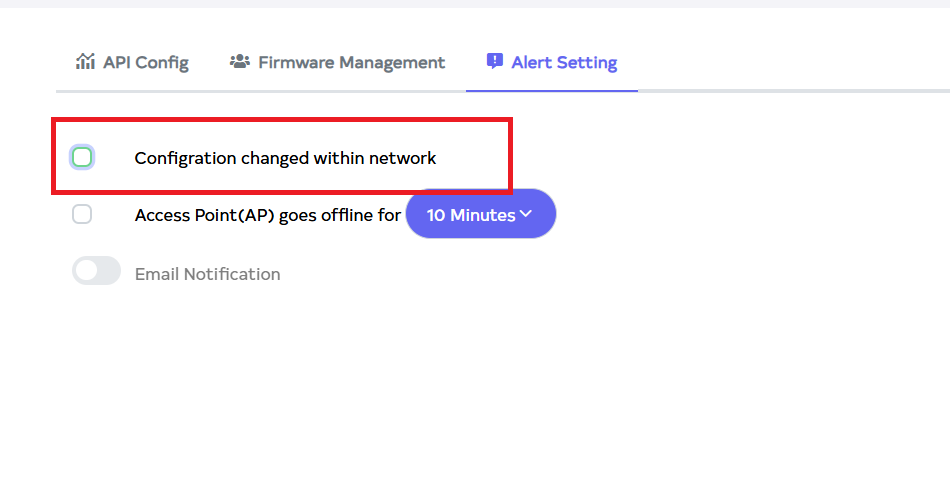Open the 10 Minutes duration dropdown
The image size is (950, 500).
pyautogui.click(x=480, y=214)
